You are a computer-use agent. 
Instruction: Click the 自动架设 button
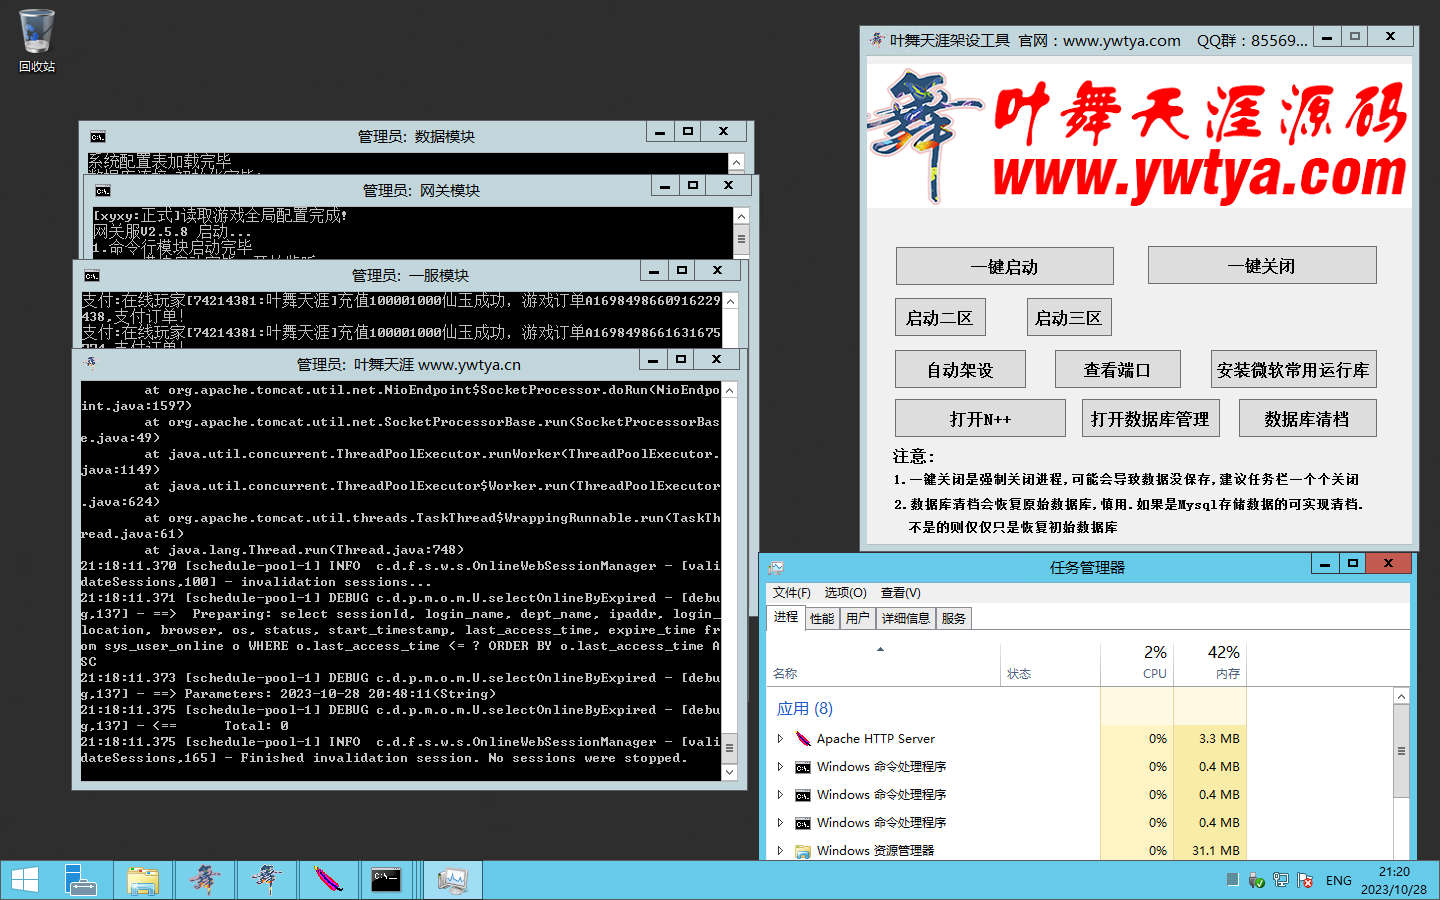[x=960, y=369]
